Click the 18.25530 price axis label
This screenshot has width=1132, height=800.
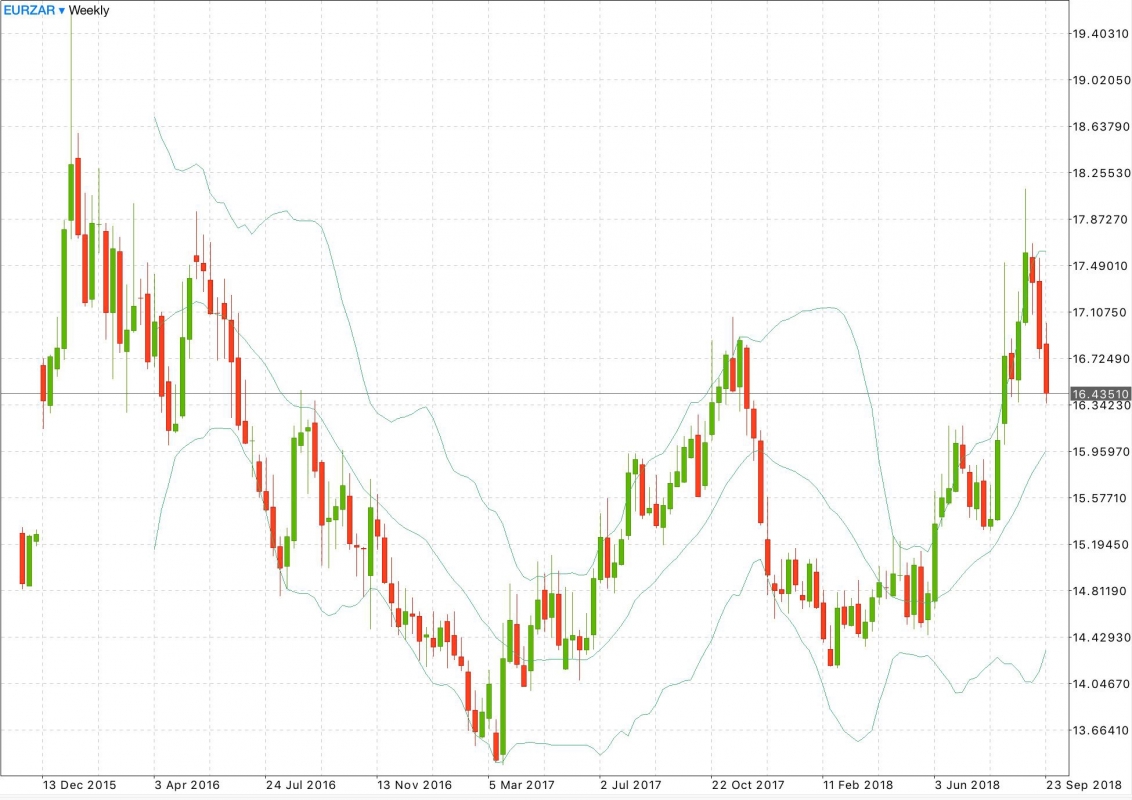[x=1100, y=173]
